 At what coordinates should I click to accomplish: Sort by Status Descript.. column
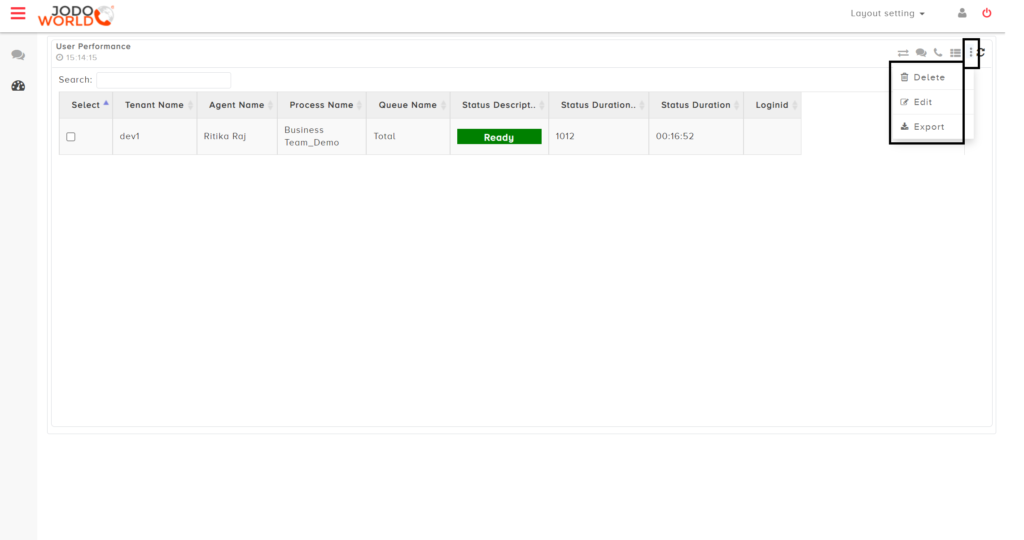(500, 105)
